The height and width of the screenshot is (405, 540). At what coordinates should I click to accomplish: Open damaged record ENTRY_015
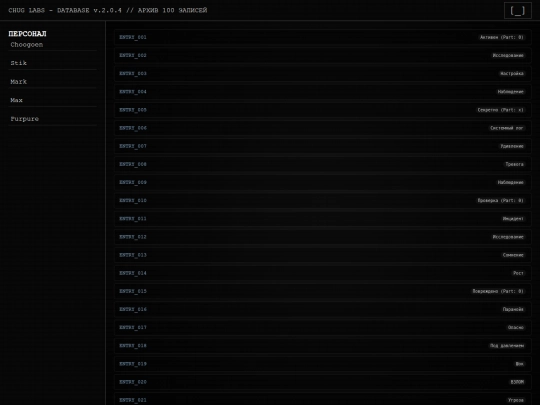pos(322,291)
